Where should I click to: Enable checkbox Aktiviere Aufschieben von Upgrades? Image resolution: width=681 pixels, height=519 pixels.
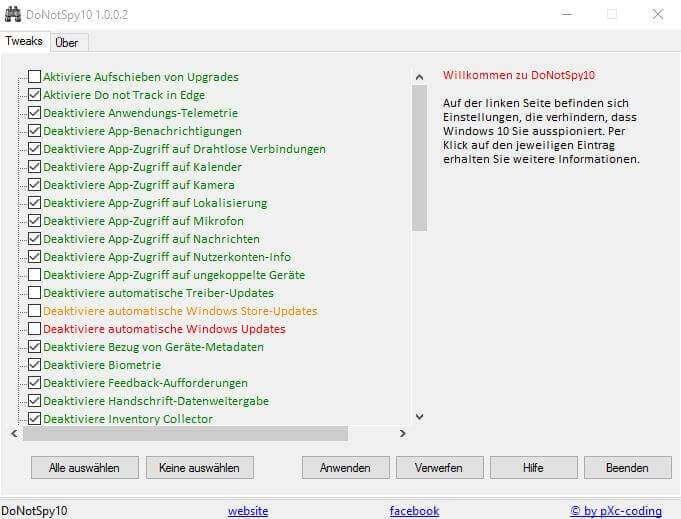tap(34, 77)
